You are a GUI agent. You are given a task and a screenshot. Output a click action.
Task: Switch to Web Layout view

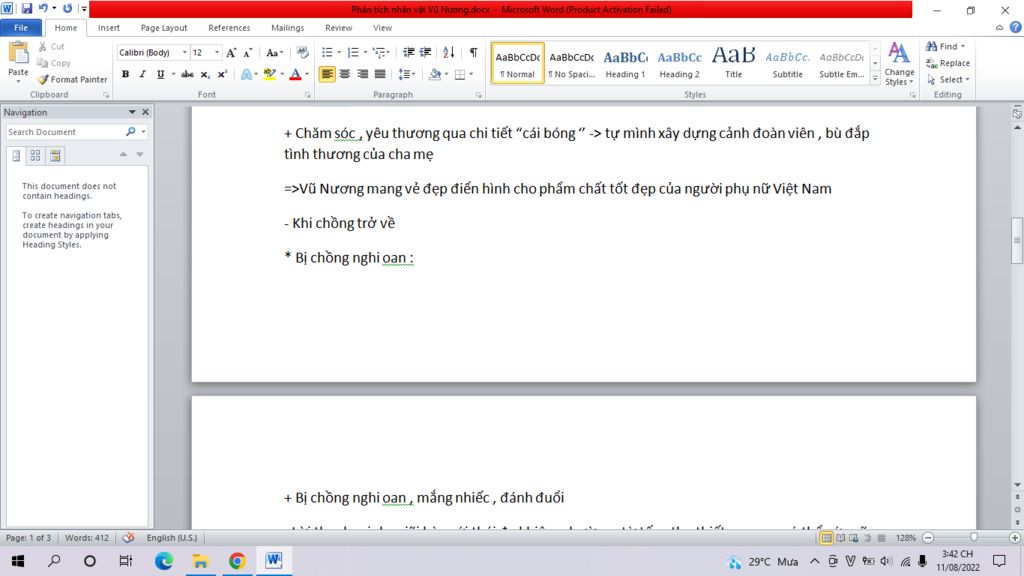click(854, 537)
